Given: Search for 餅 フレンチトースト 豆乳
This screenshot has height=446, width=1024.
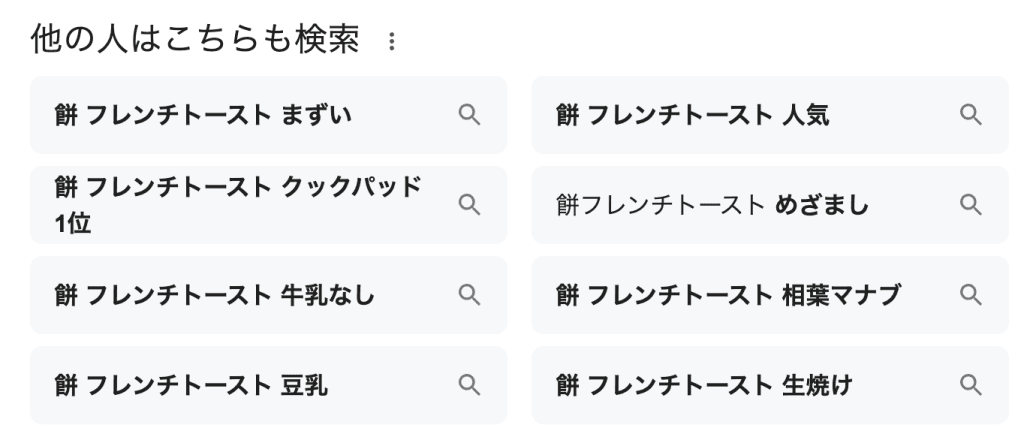Looking at the screenshot, I should [x=190, y=386].
